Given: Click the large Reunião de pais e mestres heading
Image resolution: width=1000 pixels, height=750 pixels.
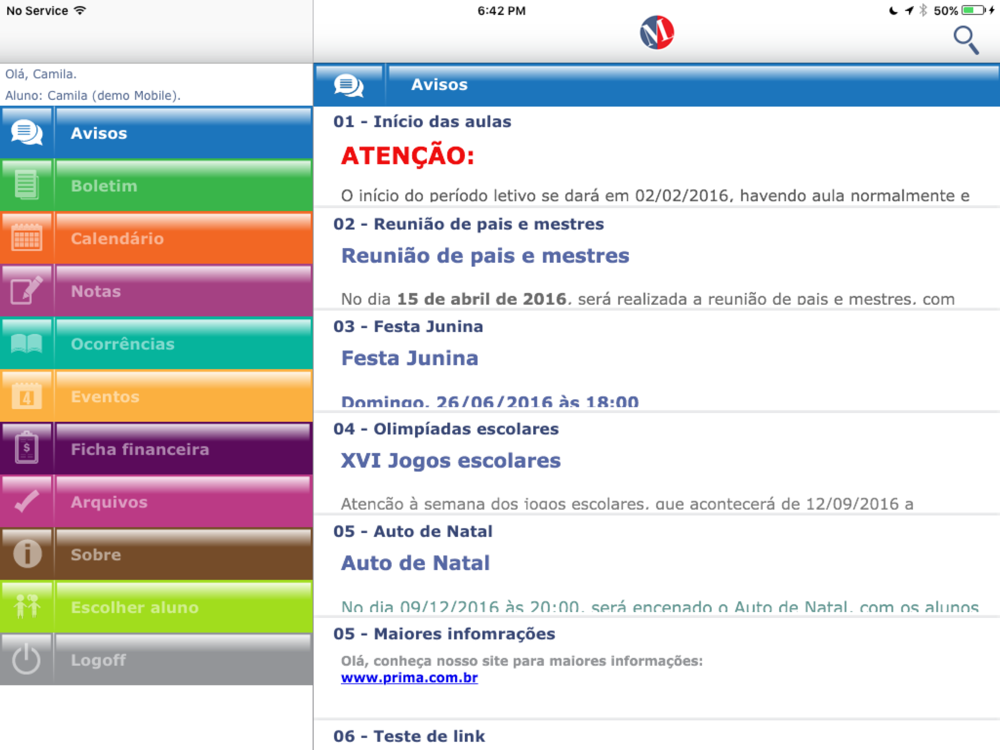Looking at the screenshot, I should [485, 255].
